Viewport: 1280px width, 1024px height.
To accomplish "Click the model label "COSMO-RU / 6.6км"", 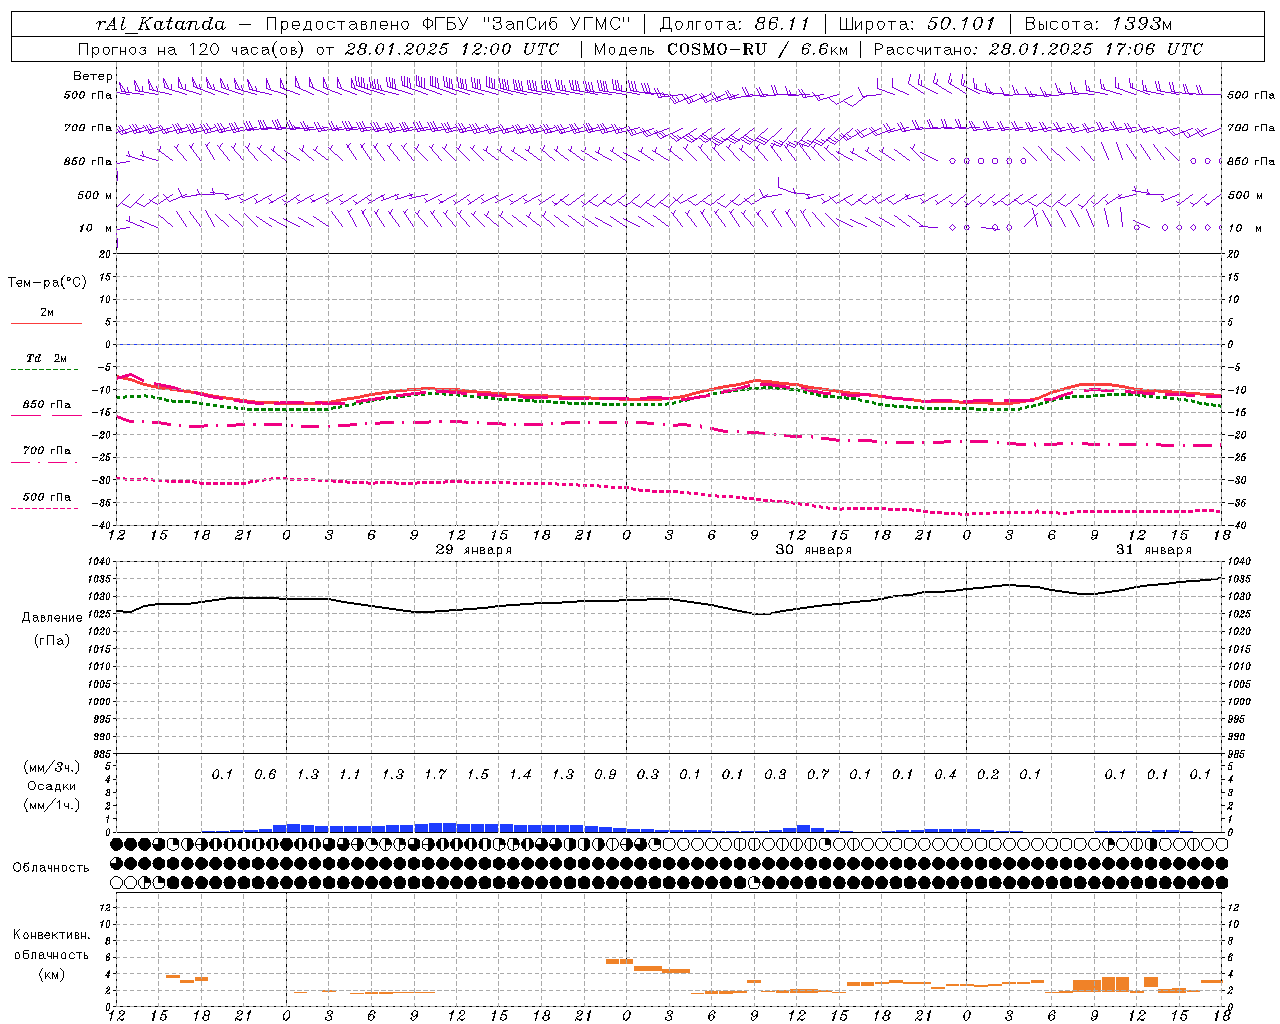I will (757, 49).
